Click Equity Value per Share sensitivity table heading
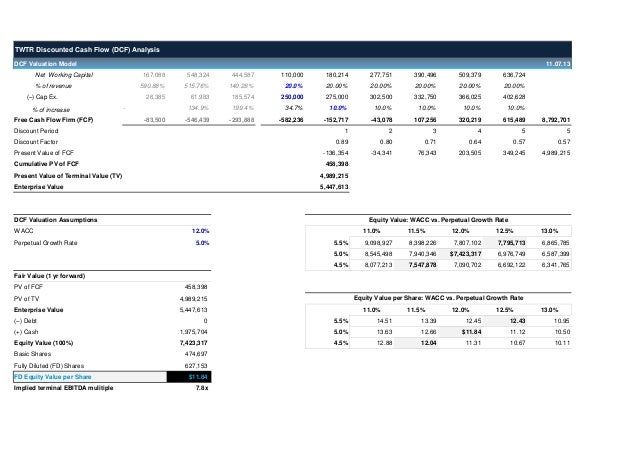 pos(438,298)
